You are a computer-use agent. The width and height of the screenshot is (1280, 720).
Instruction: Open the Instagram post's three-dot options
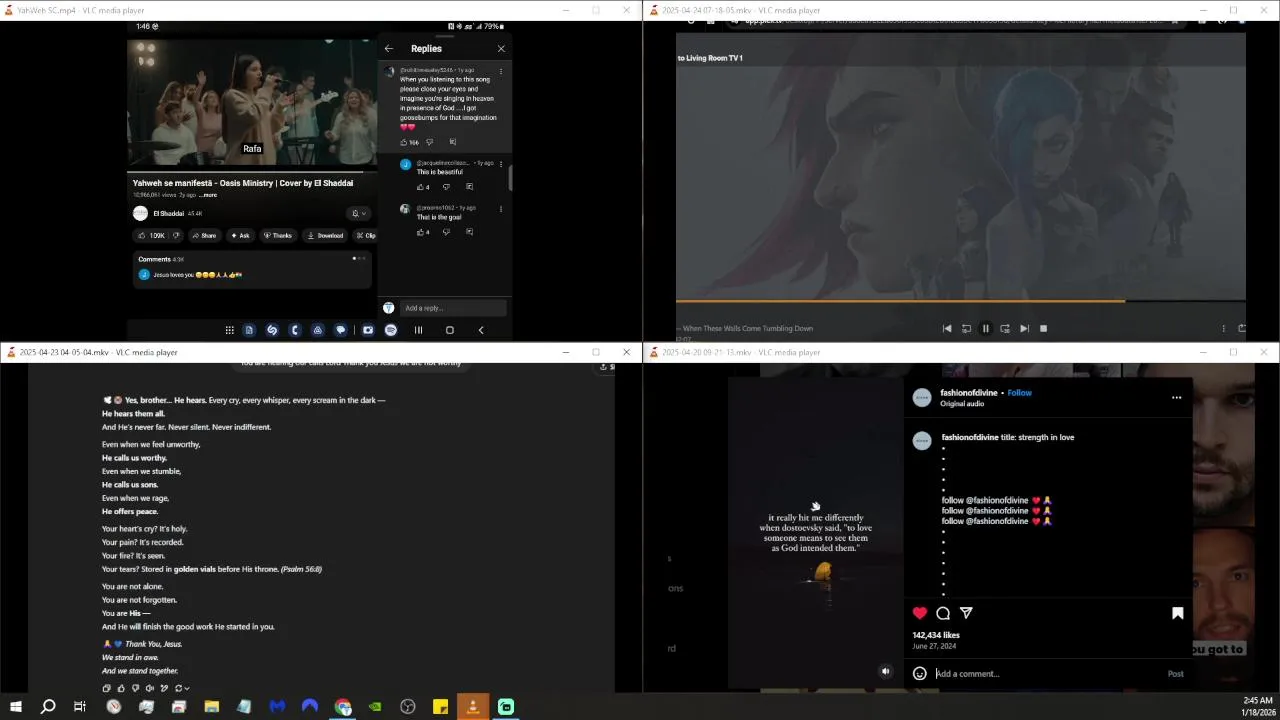pos(1176,397)
